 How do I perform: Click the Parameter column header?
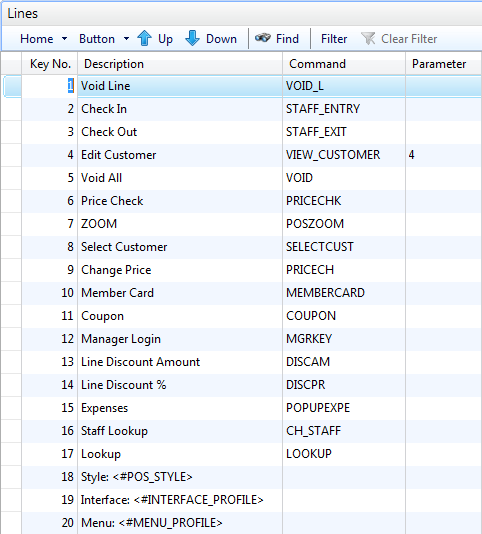[x=444, y=64]
